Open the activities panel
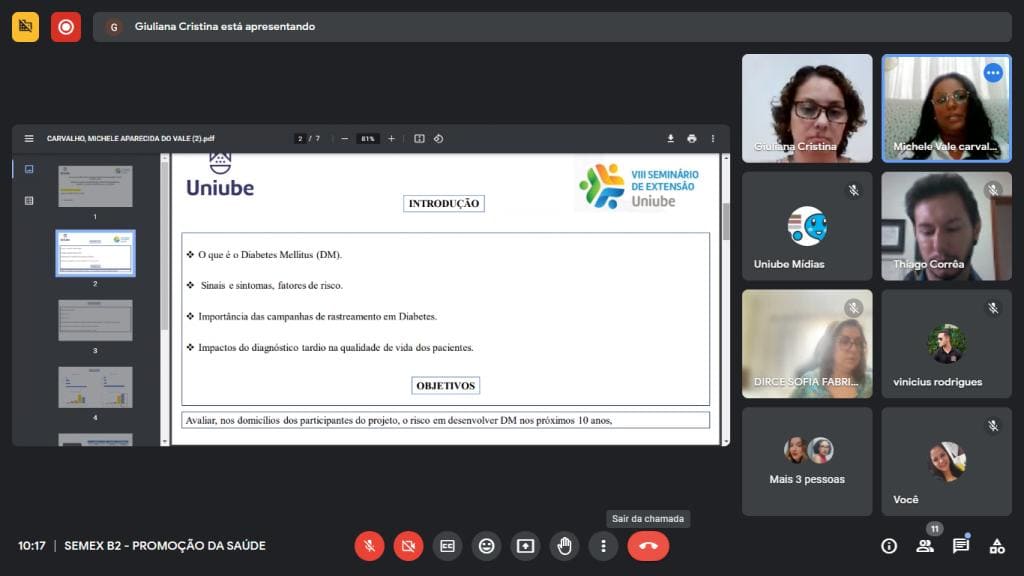This screenshot has height=576, width=1024. [x=997, y=546]
